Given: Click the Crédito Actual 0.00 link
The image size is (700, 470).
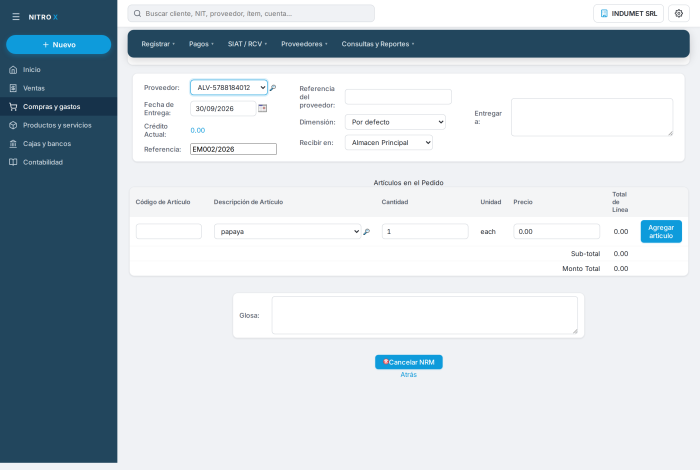Looking at the screenshot, I should click(197, 130).
